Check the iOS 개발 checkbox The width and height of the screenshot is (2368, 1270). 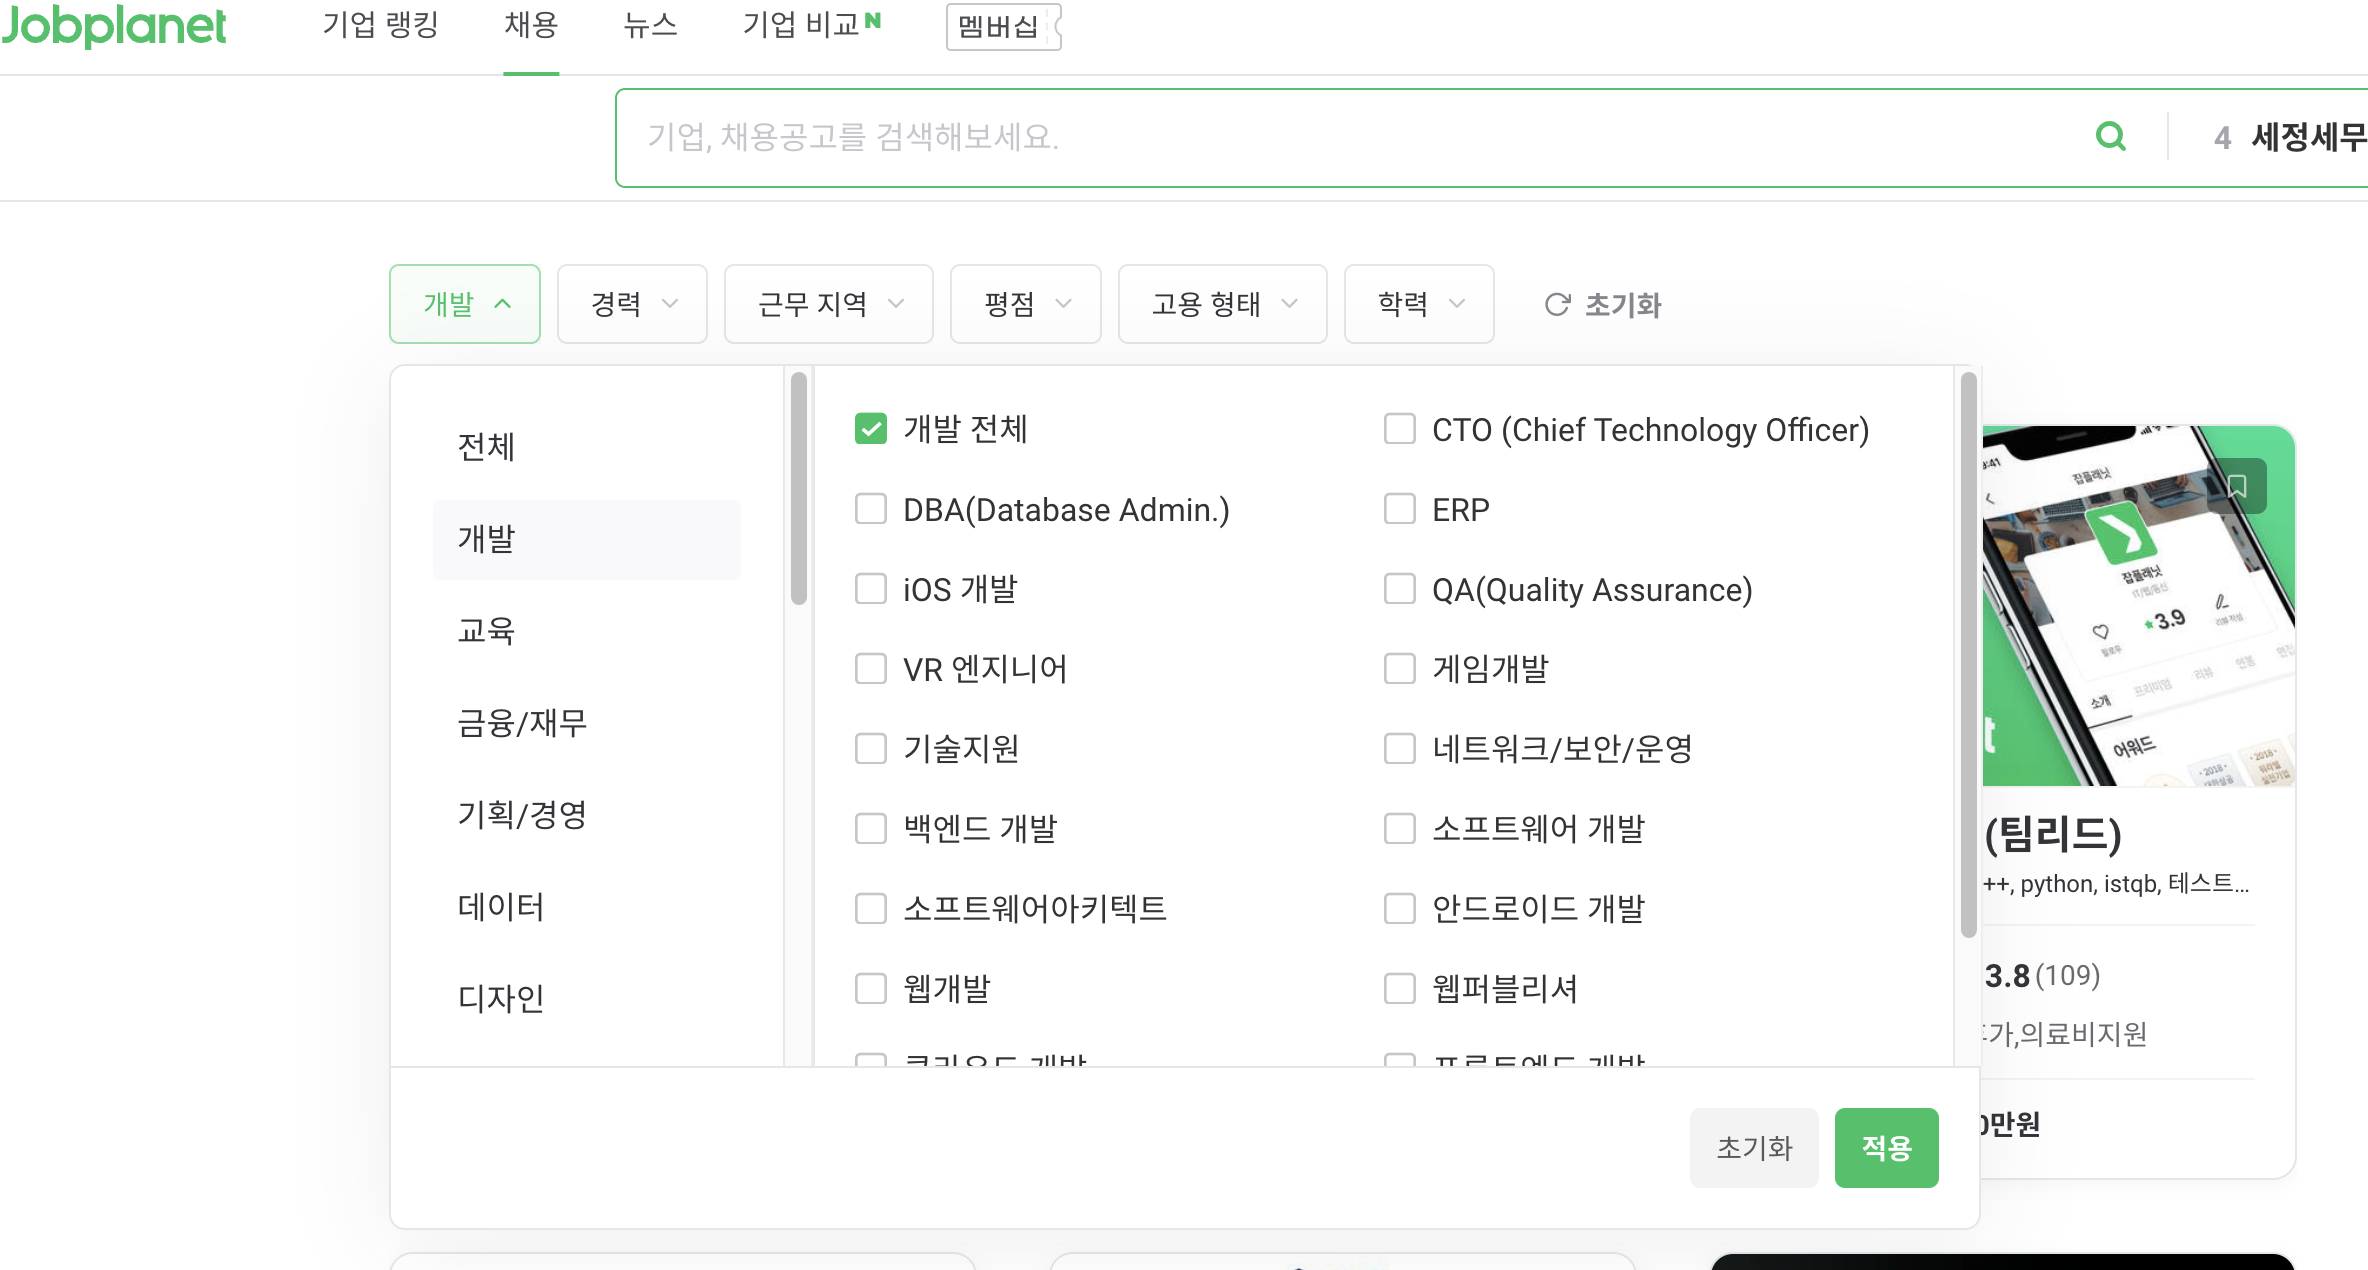tap(870, 589)
